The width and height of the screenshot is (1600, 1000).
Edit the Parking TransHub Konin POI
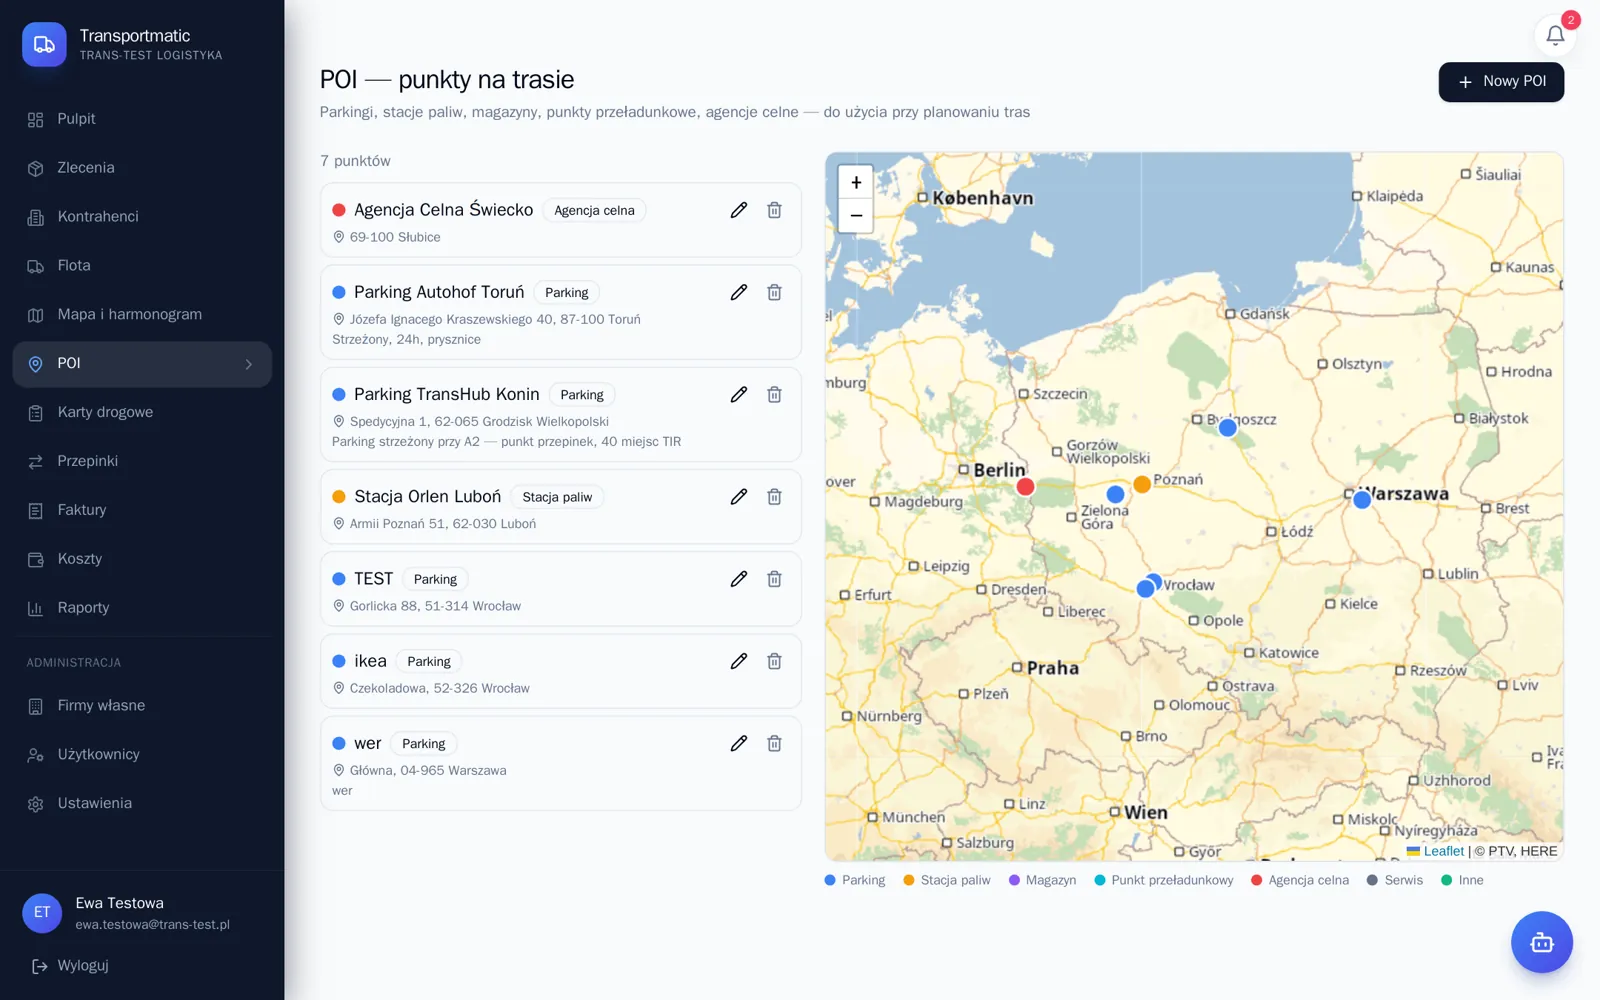coord(739,394)
